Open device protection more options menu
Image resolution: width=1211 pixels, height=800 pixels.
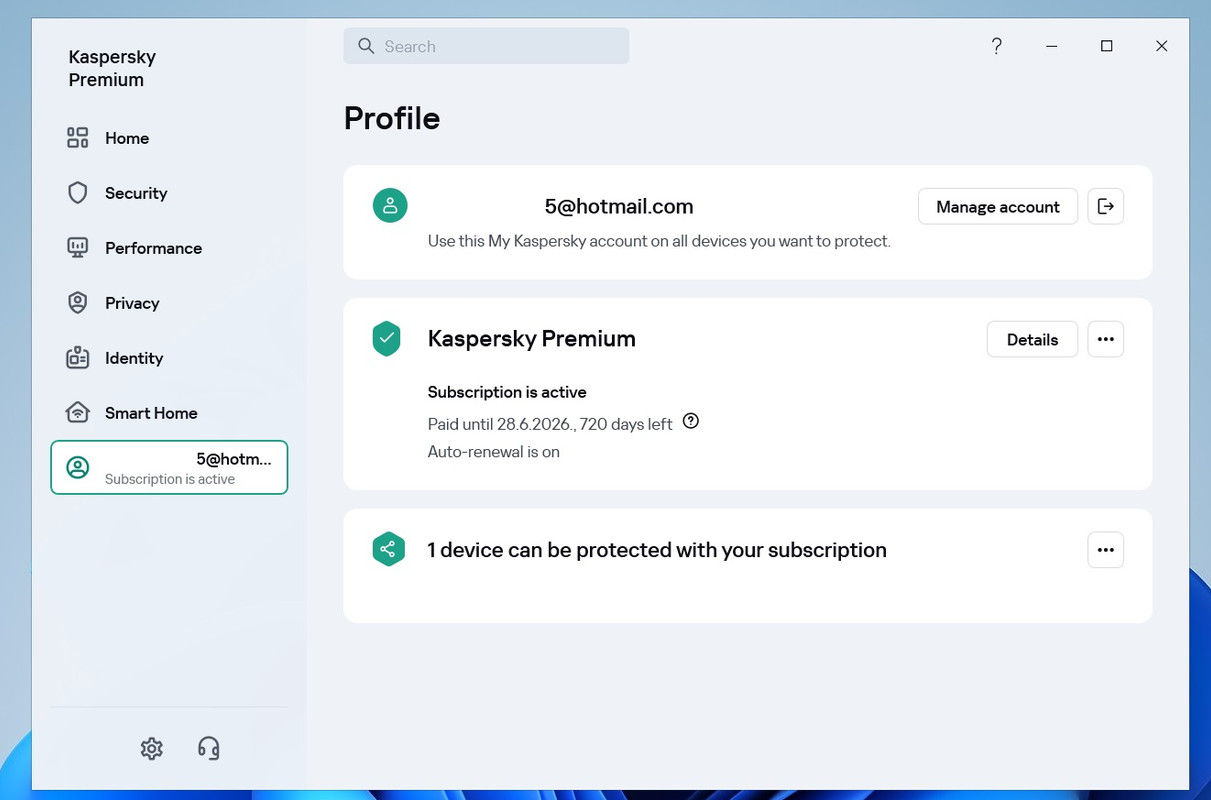point(1105,550)
